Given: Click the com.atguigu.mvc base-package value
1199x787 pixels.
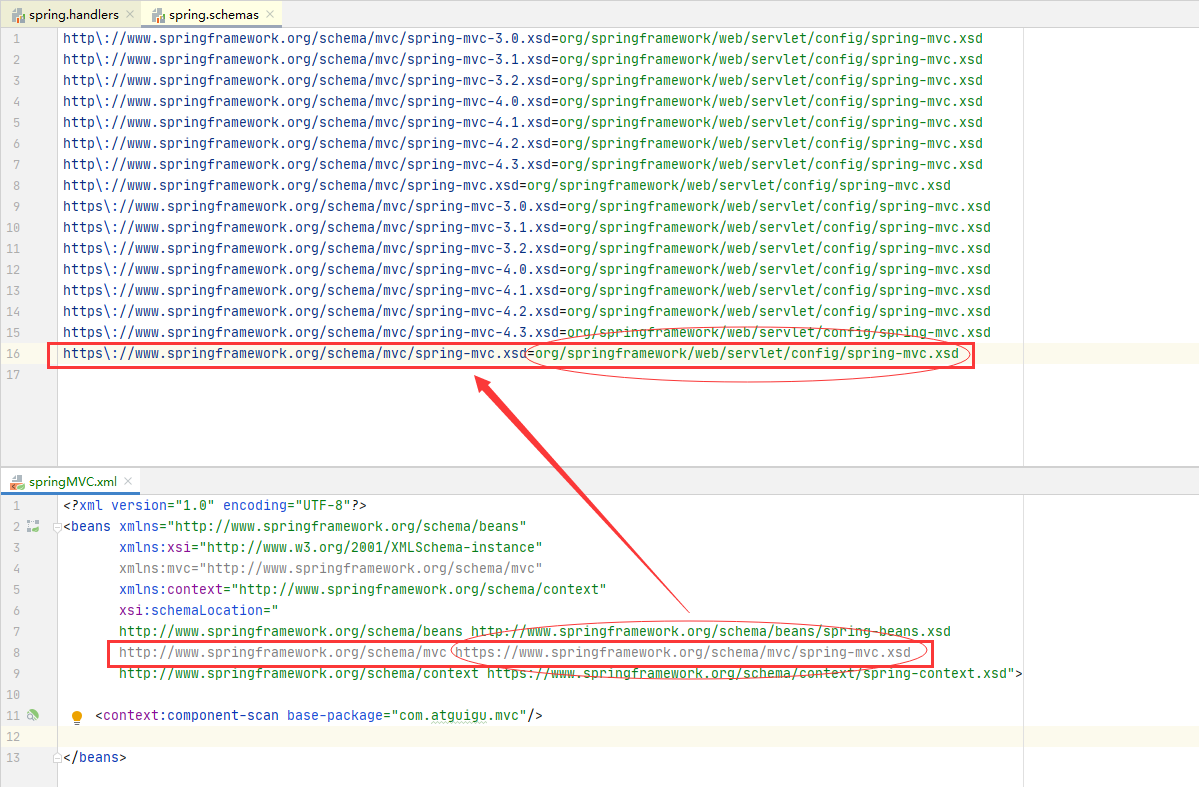Looking at the screenshot, I should coord(459,716).
